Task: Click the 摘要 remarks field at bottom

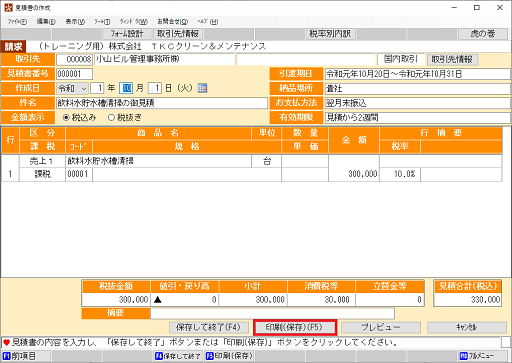Action: (x=273, y=313)
